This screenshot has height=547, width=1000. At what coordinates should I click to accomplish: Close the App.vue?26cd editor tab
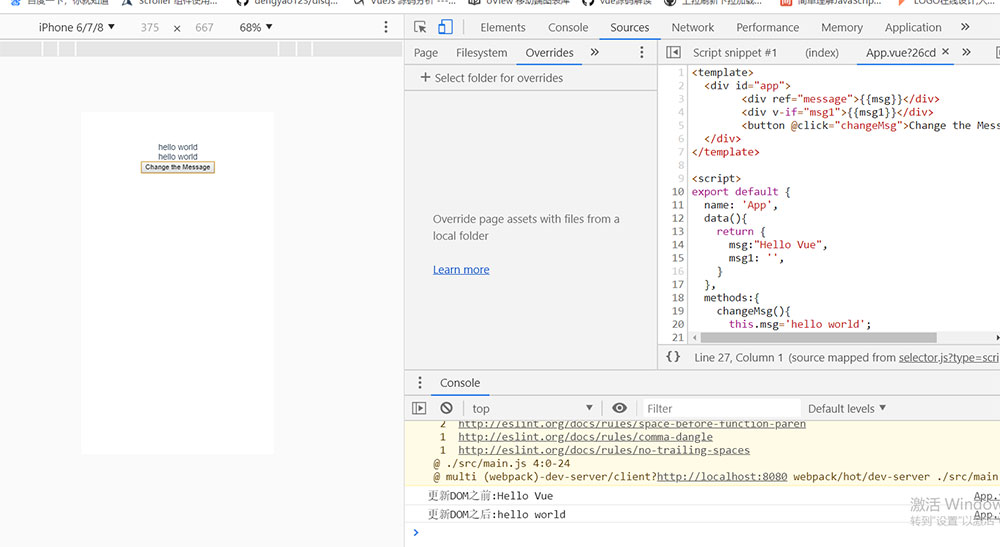click(x=945, y=52)
